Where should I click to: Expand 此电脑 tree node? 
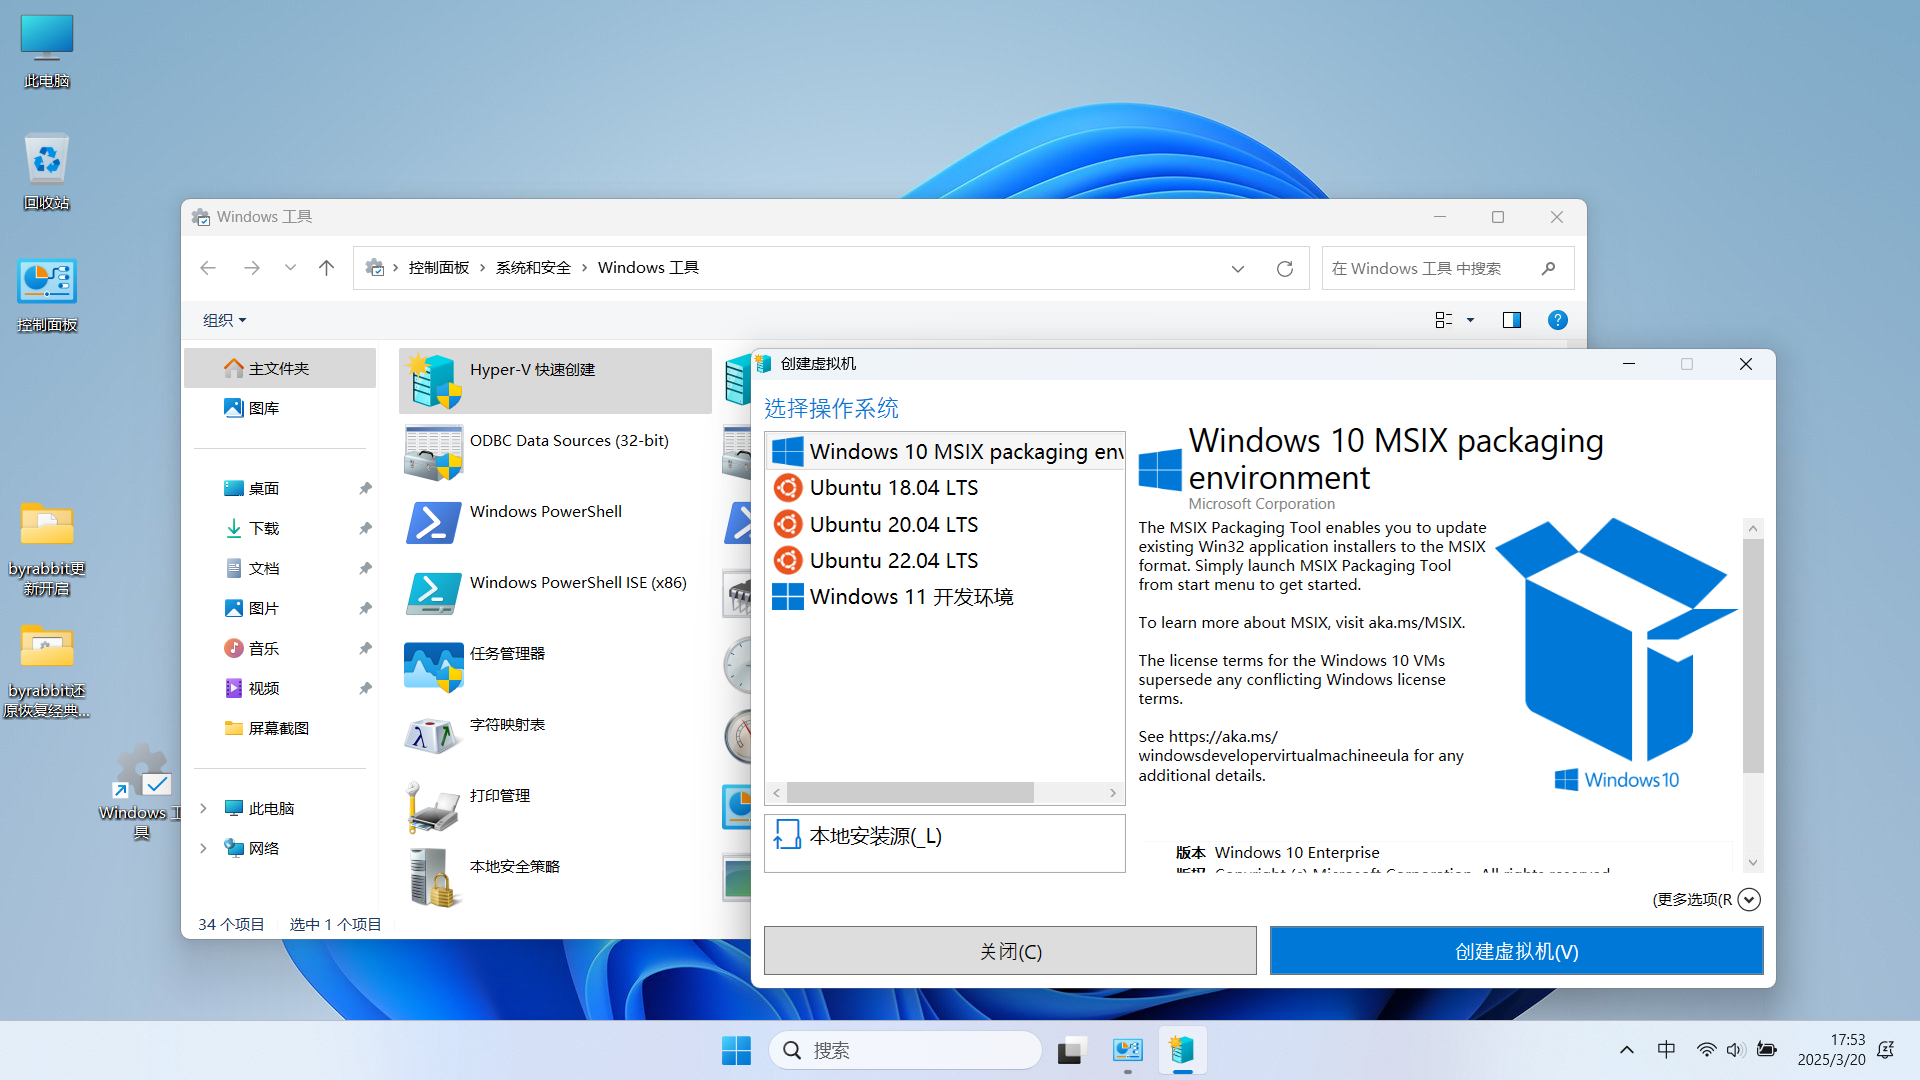(203, 808)
